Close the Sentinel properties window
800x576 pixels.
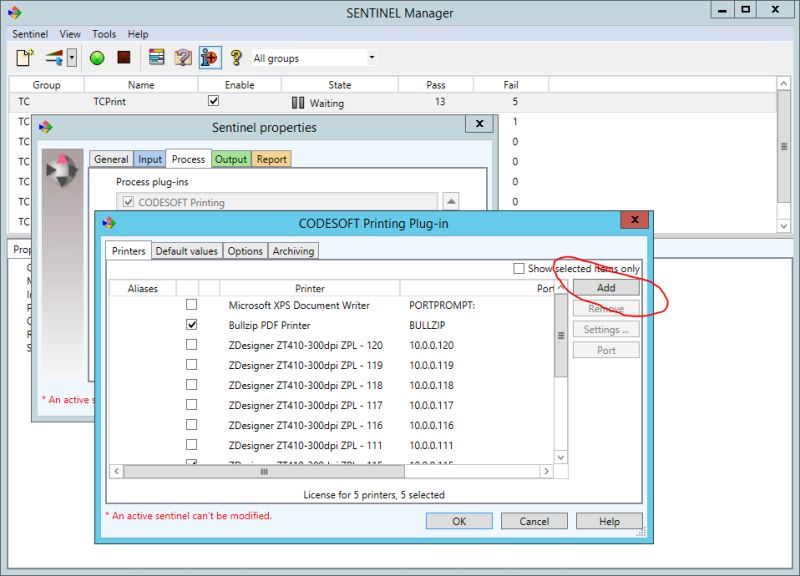480,123
